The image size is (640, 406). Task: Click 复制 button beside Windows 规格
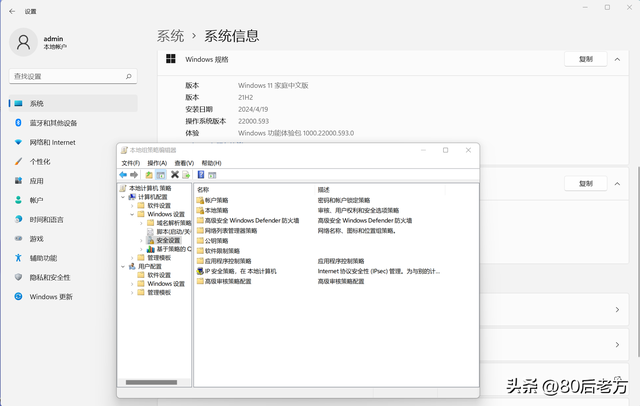point(586,59)
